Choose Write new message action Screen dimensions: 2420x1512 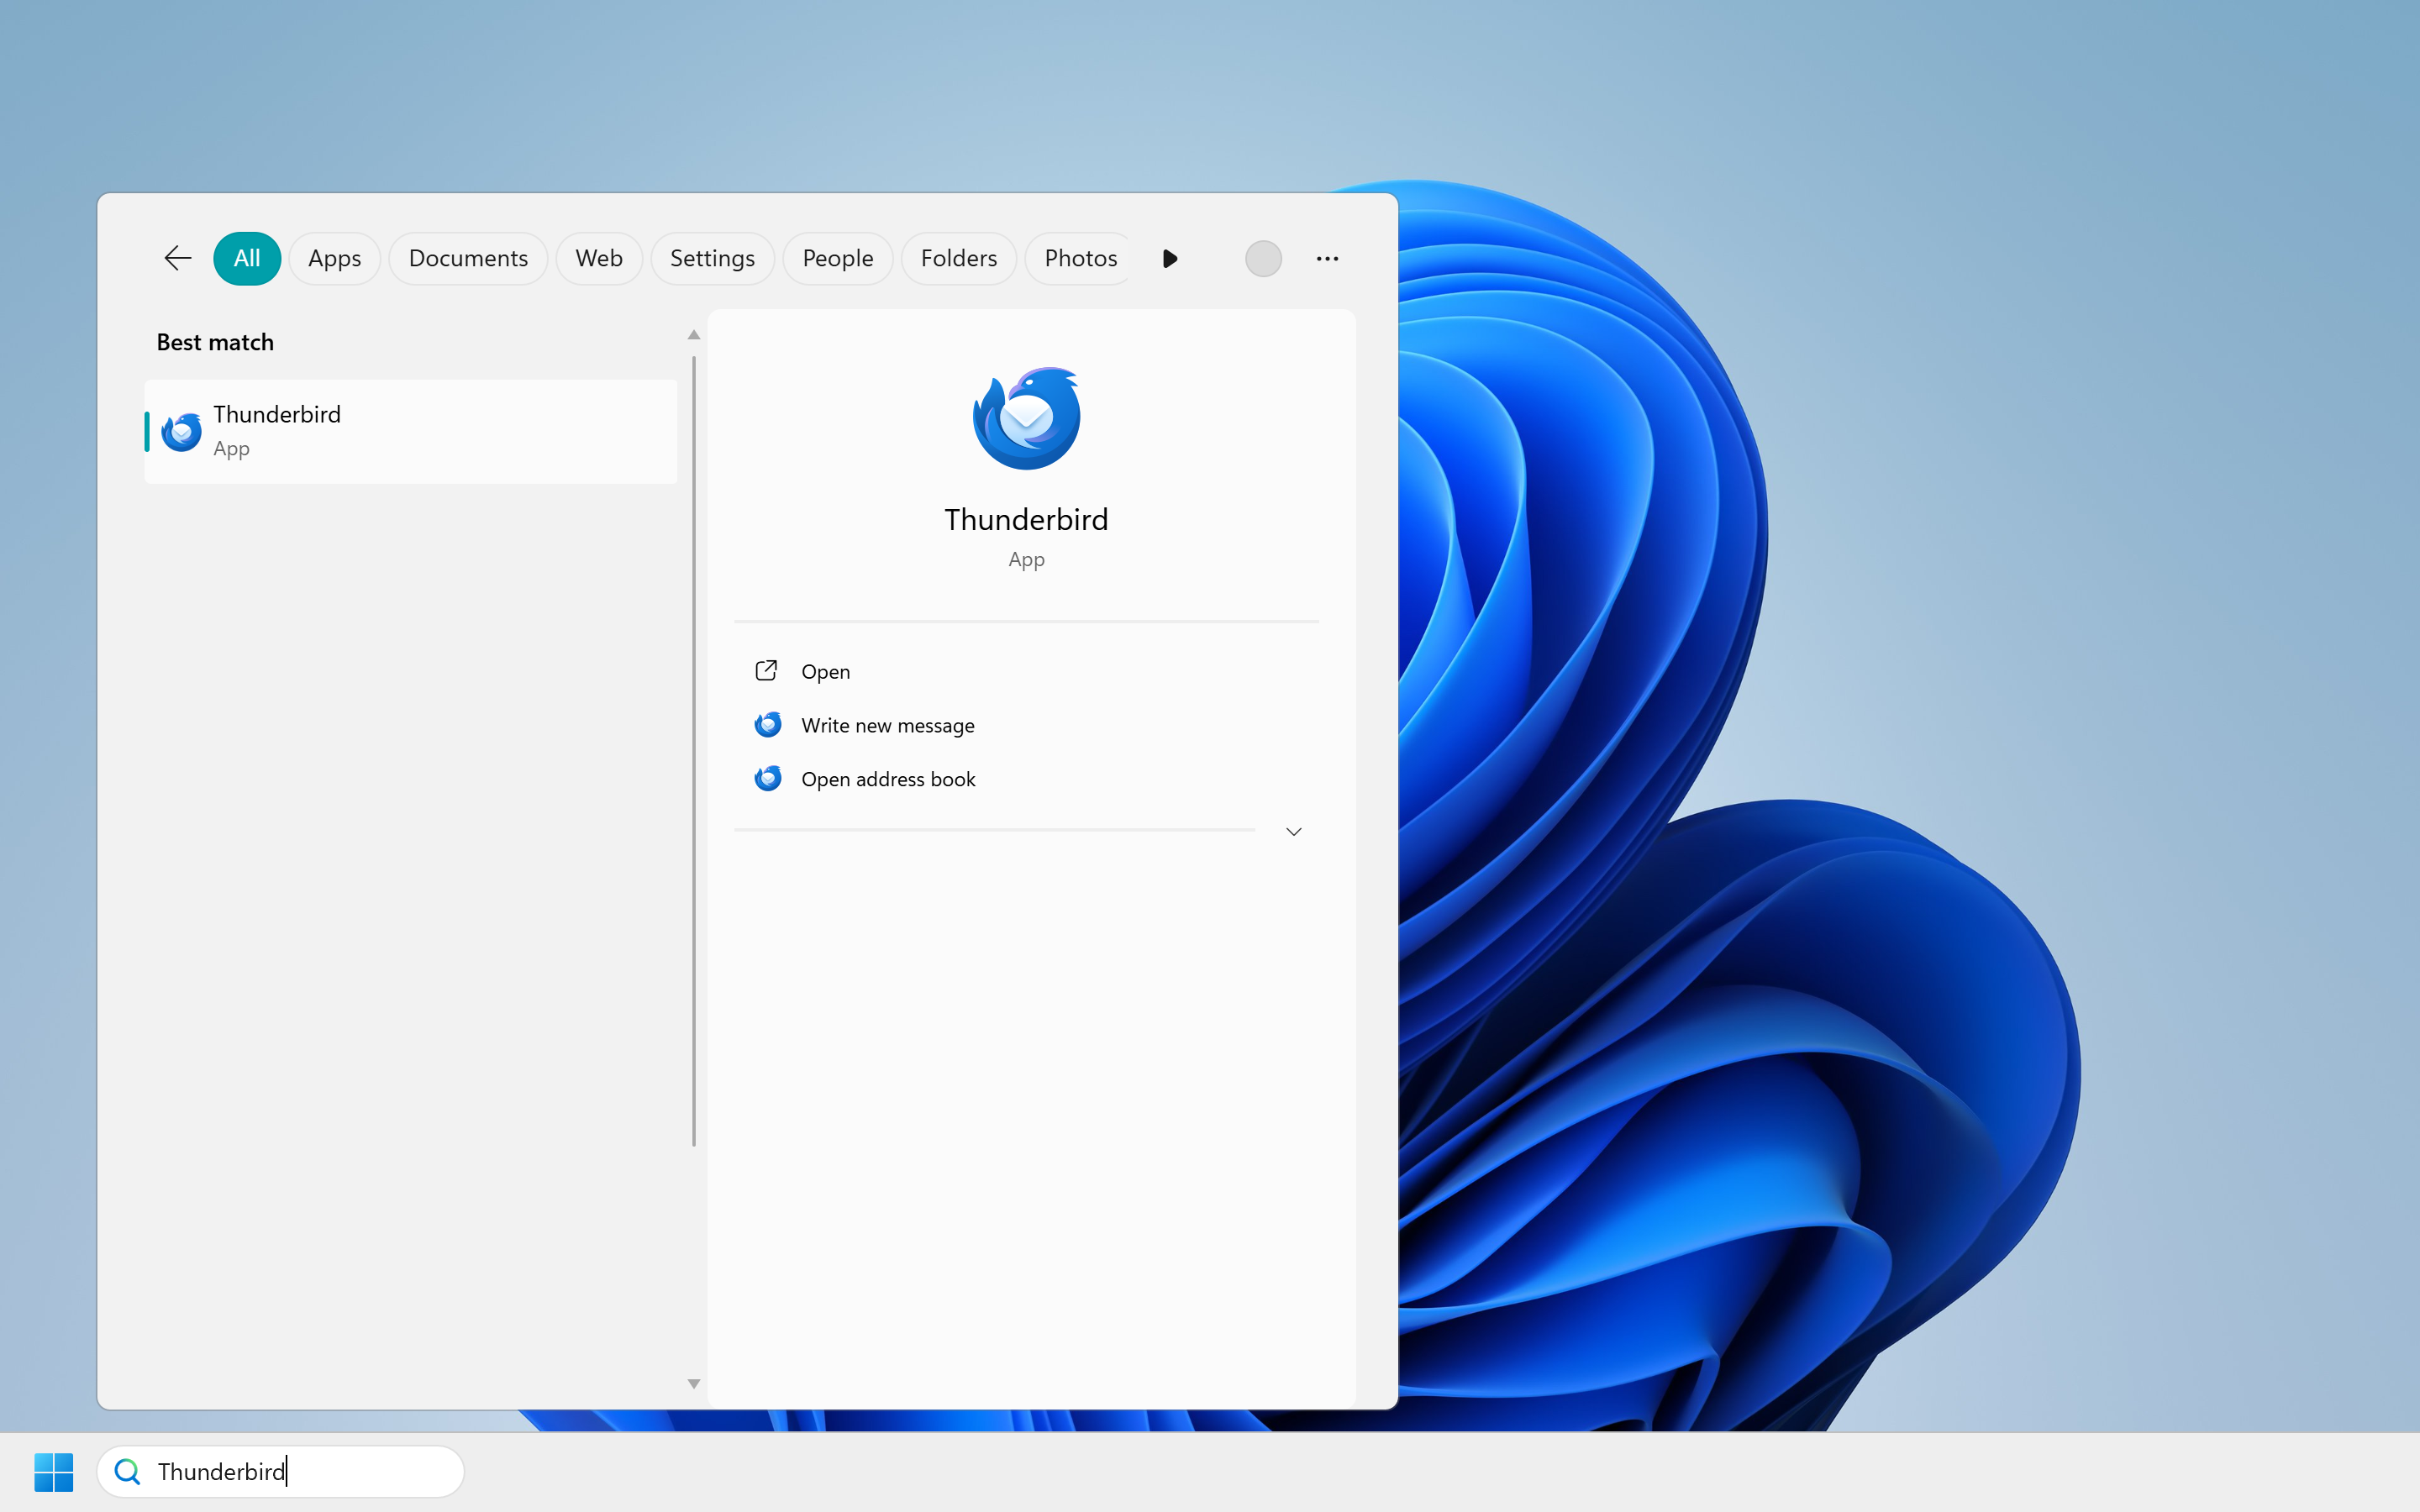coord(1026,725)
